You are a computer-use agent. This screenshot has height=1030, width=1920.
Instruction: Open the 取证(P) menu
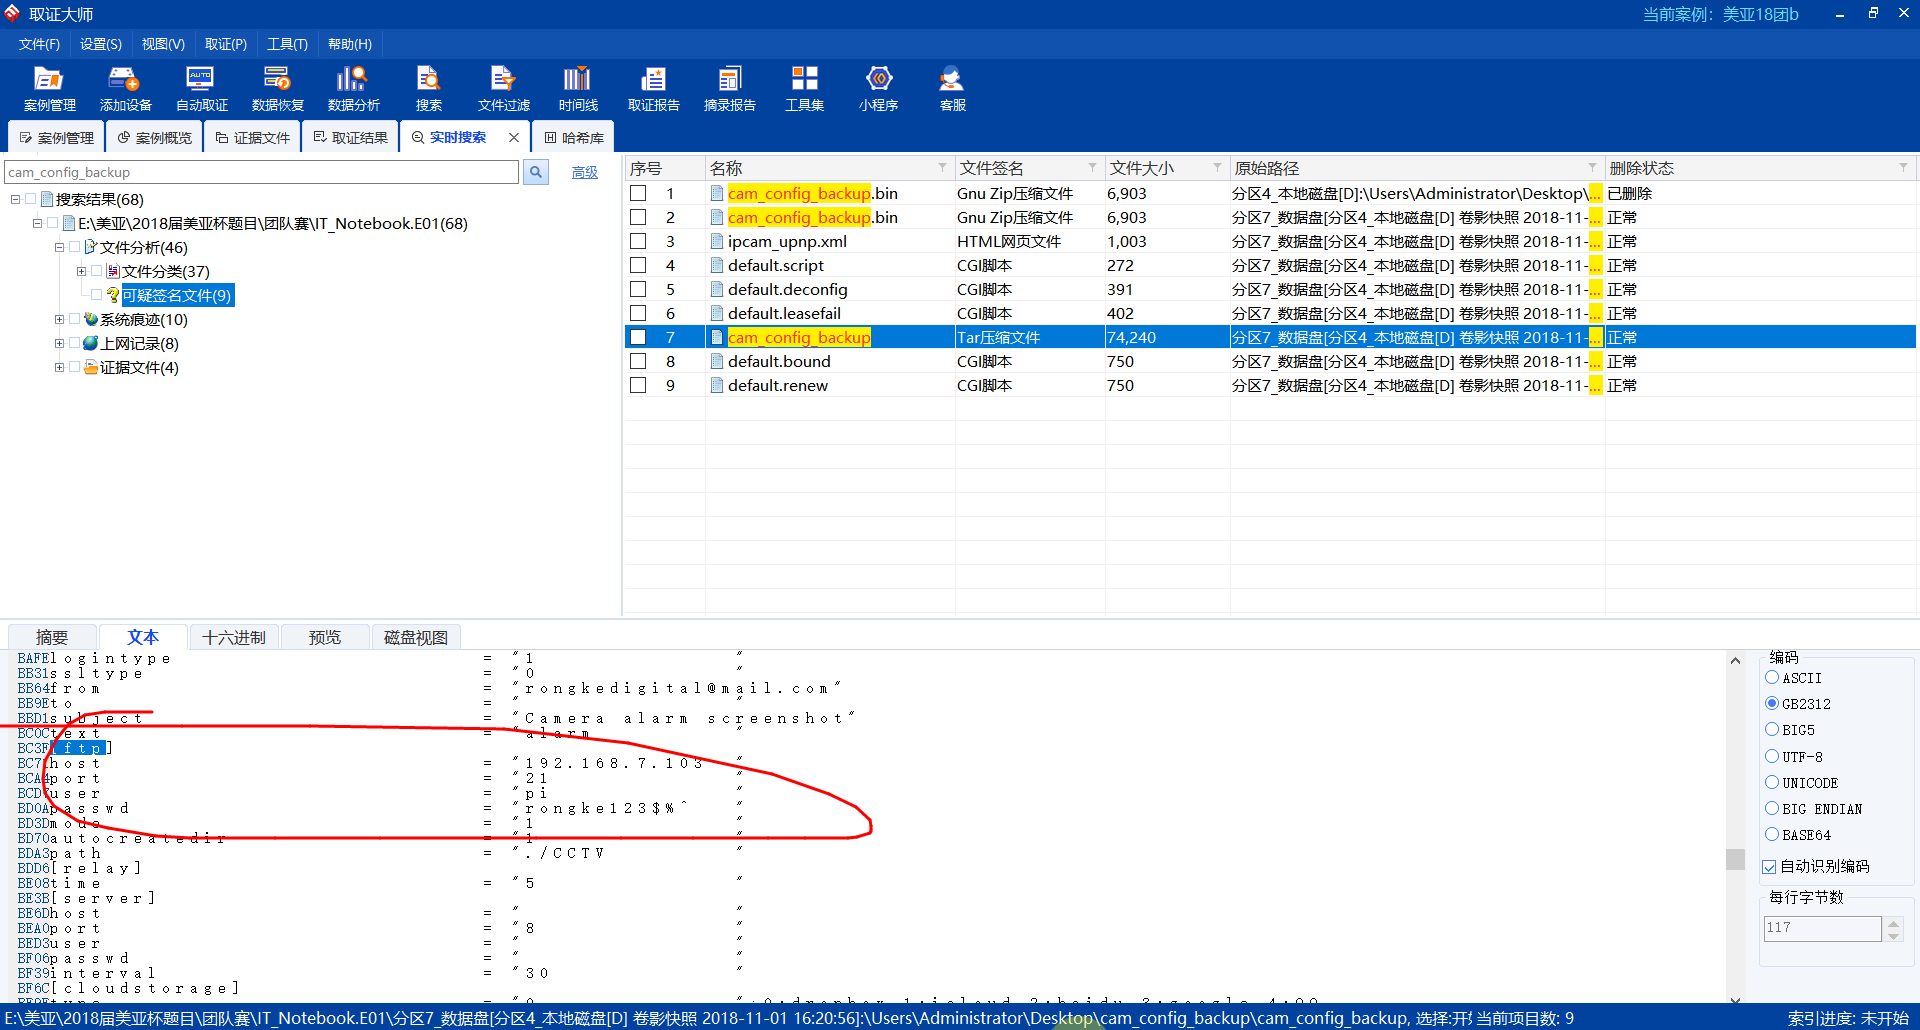[x=226, y=44]
